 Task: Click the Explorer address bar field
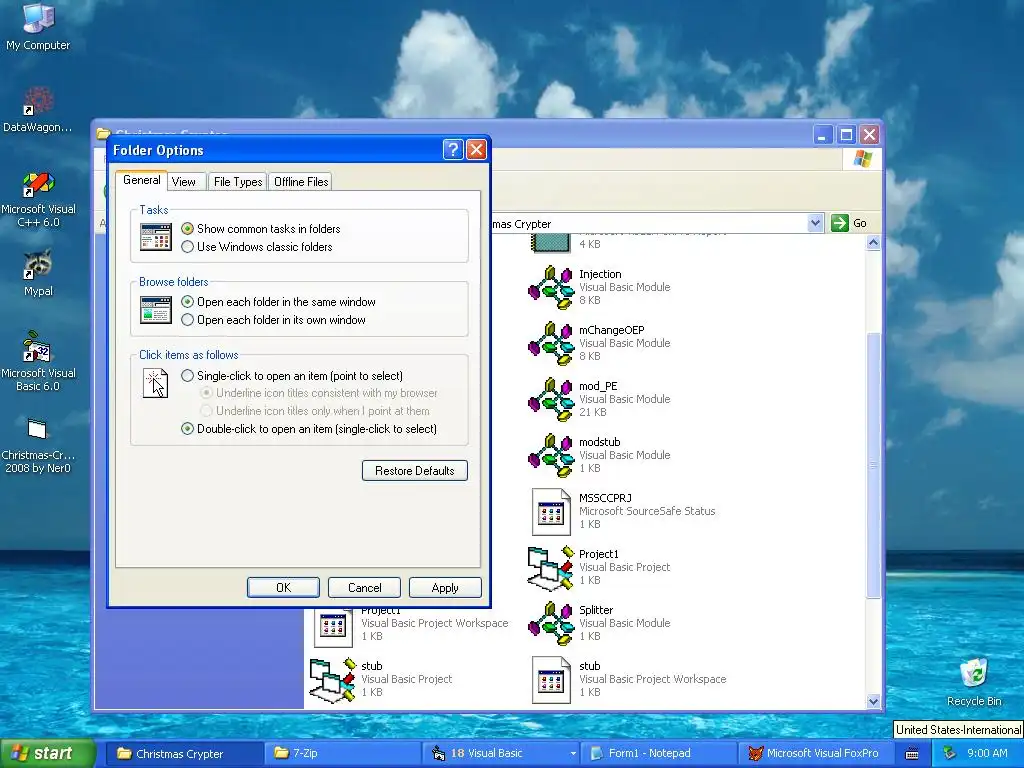[650, 223]
